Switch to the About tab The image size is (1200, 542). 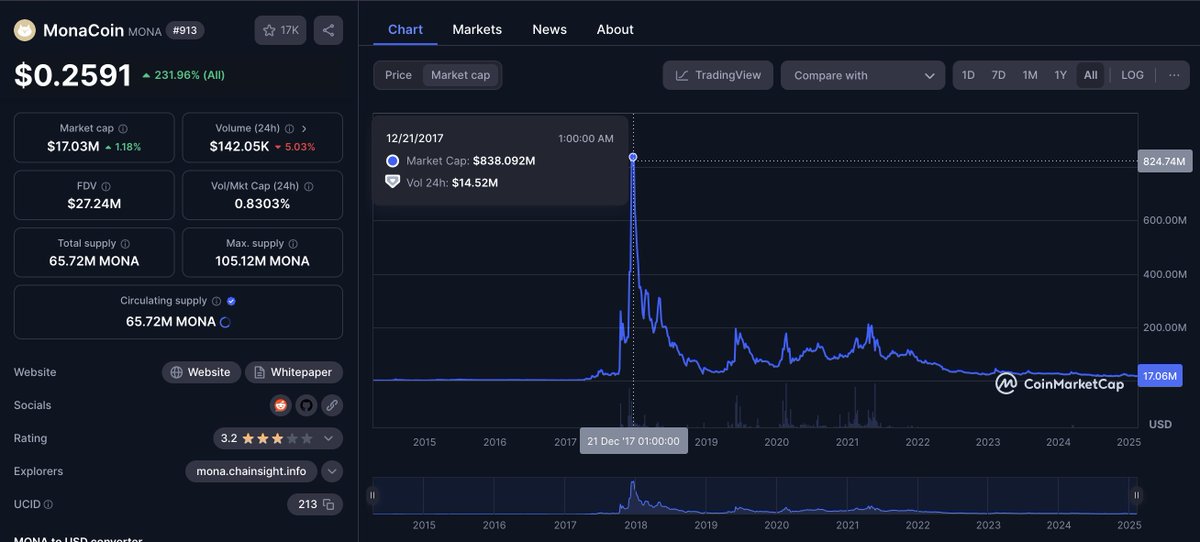[x=615, y=30]
